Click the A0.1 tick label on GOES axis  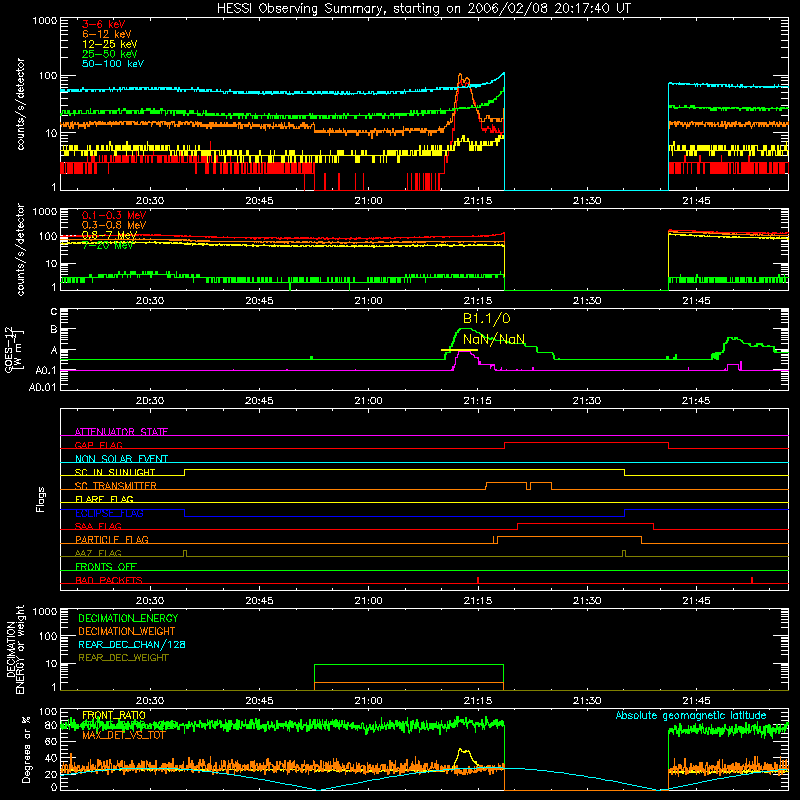click(45, 371)
